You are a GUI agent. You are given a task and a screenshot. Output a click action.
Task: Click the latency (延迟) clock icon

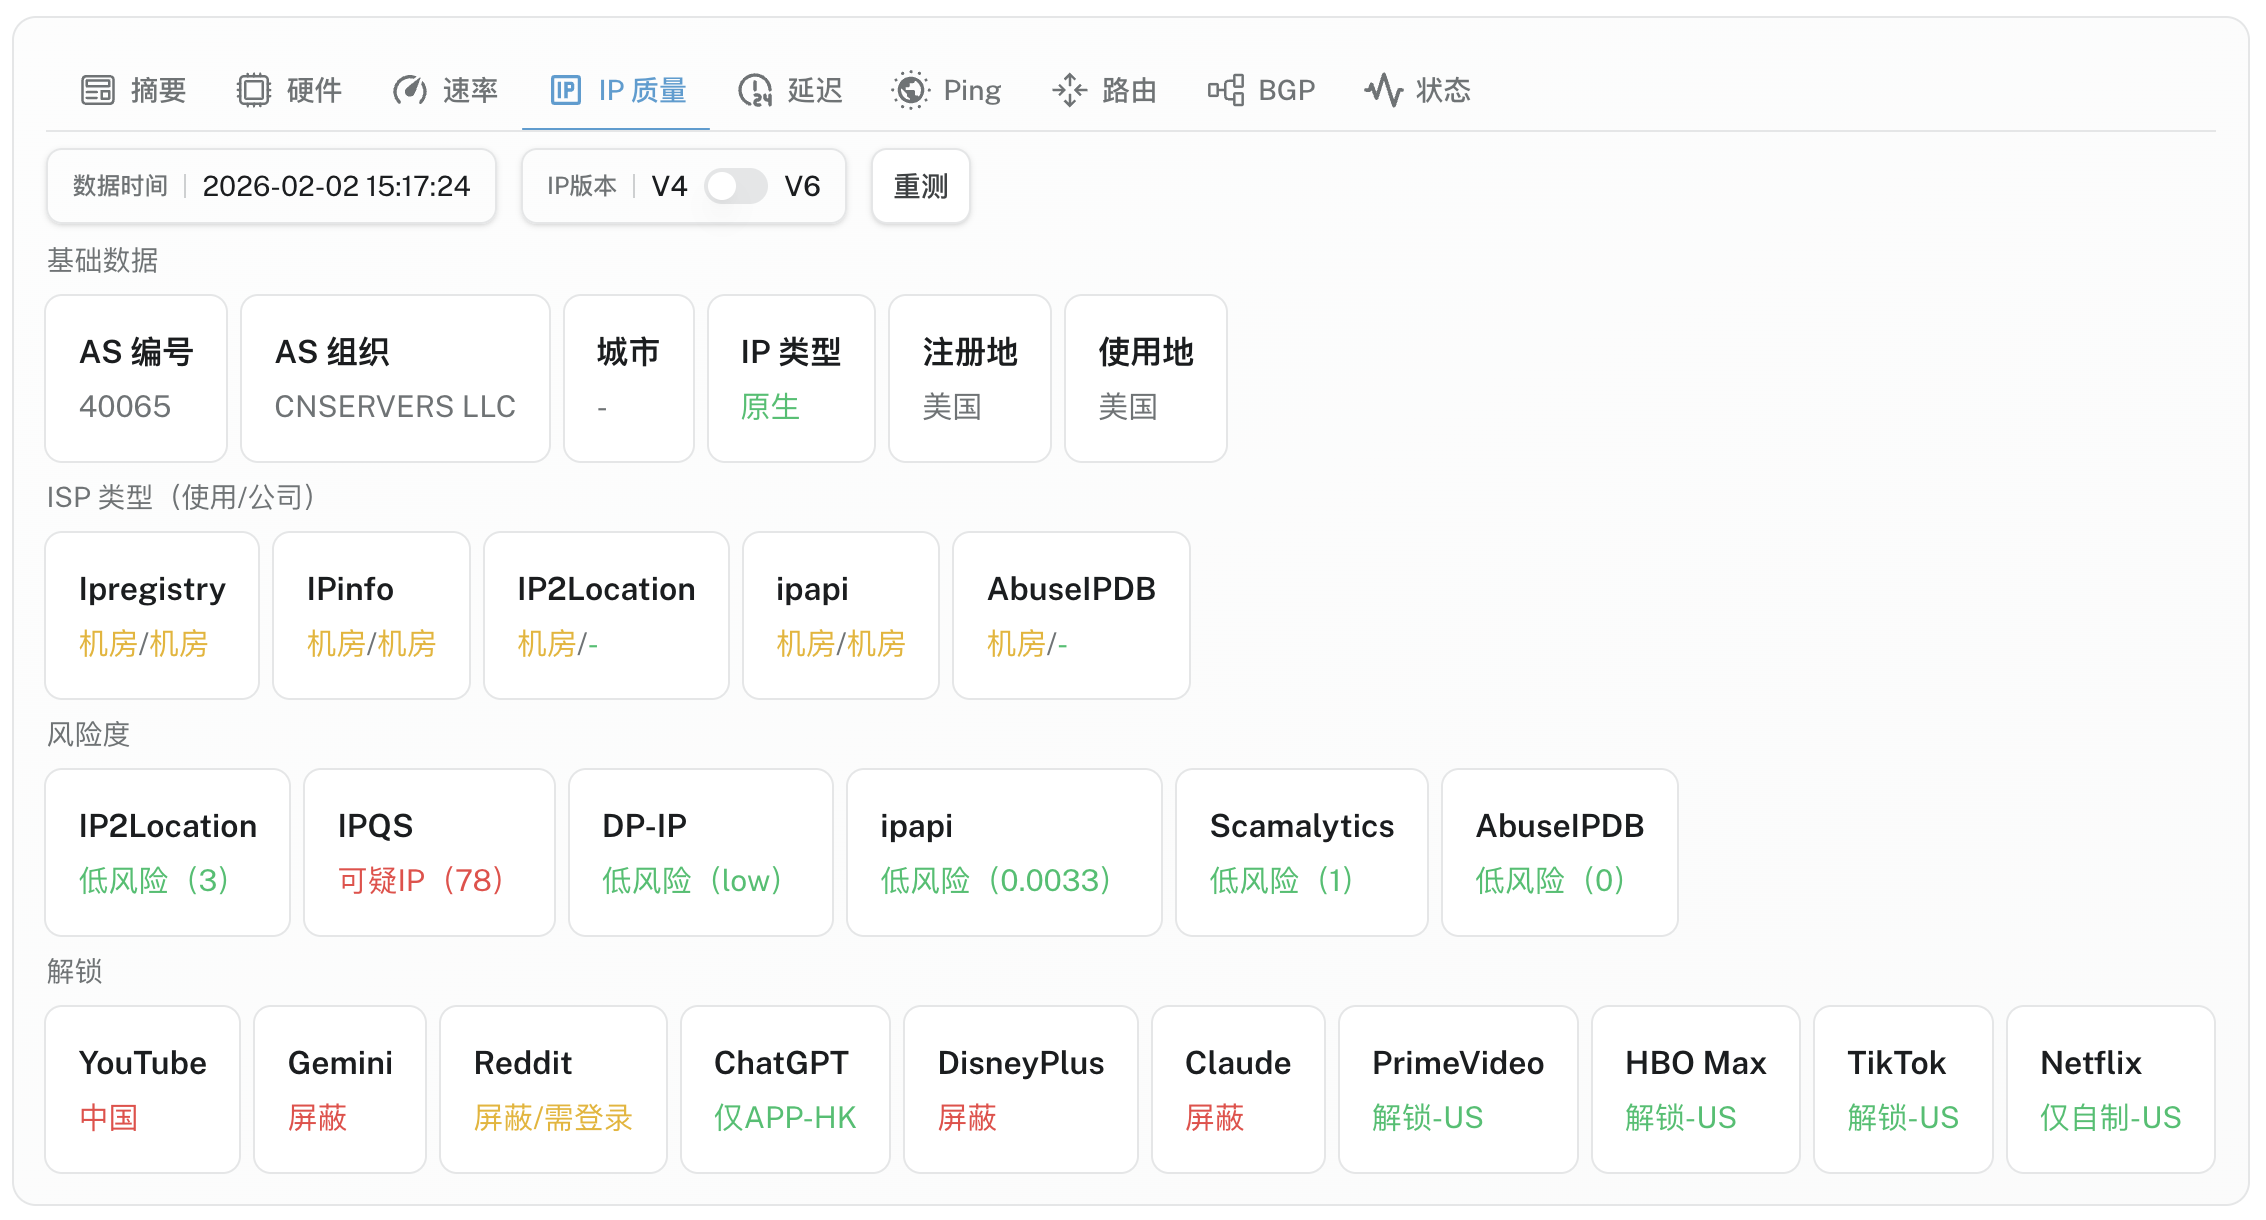click(x=755, y=90)
